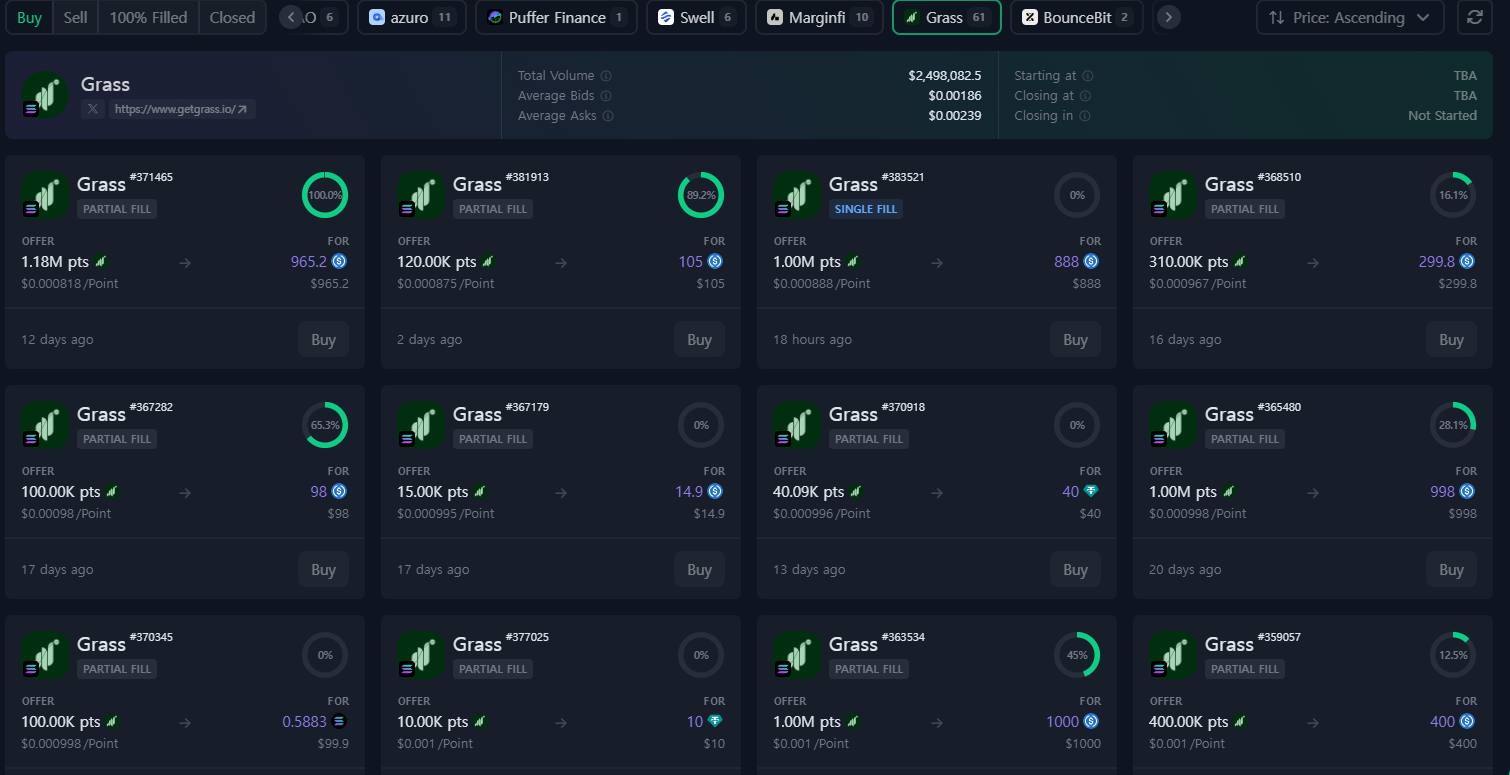Select the Grass market chip

tap(946, 17)
